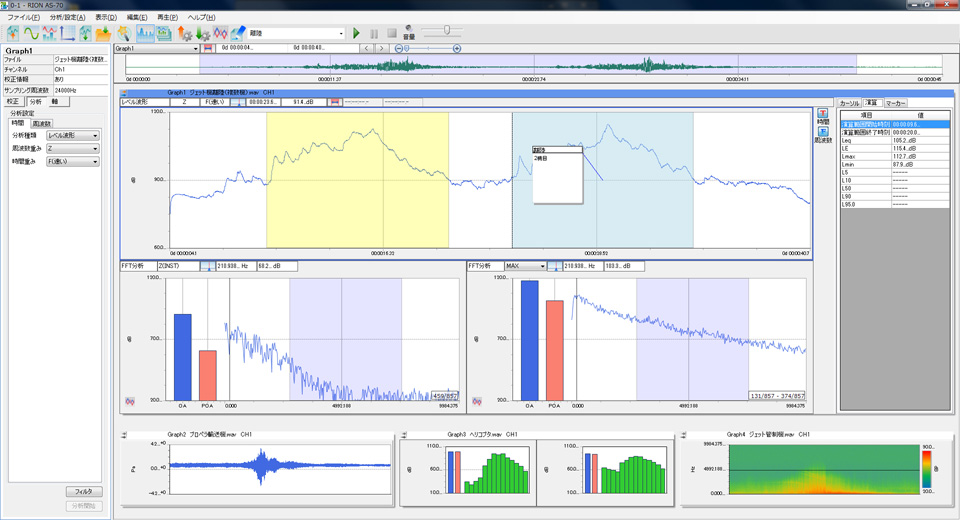Screen dimensions: 960x520
Task: Click the 周波数 icon beside level graph
Action: [823, 135]
